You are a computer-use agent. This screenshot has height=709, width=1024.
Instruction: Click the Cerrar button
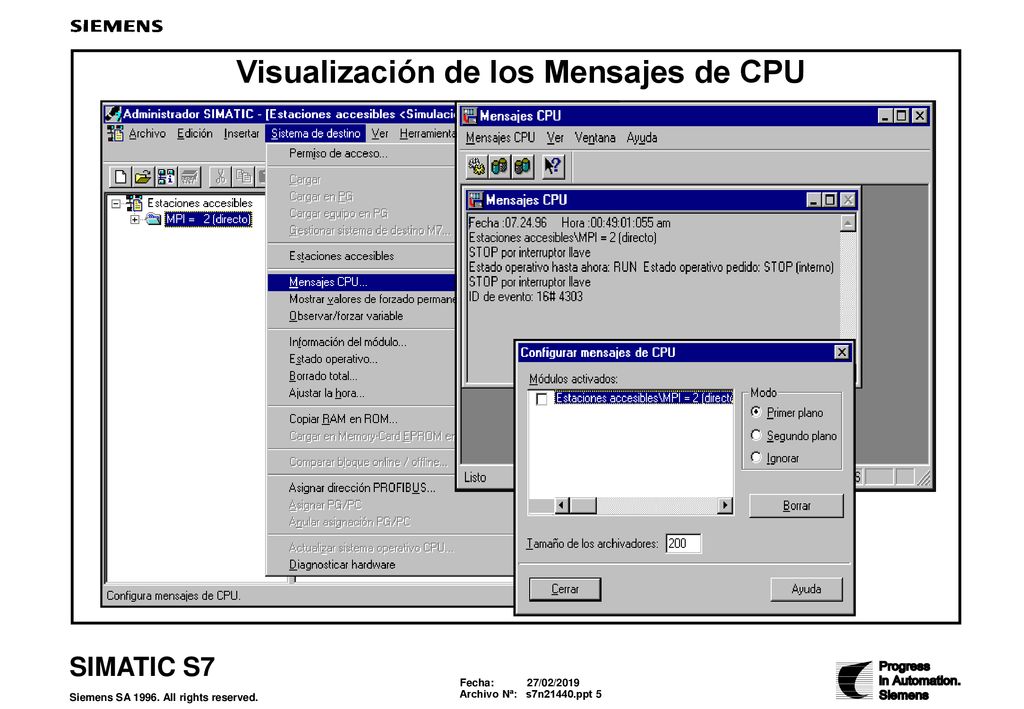click(x=565, y=590)
